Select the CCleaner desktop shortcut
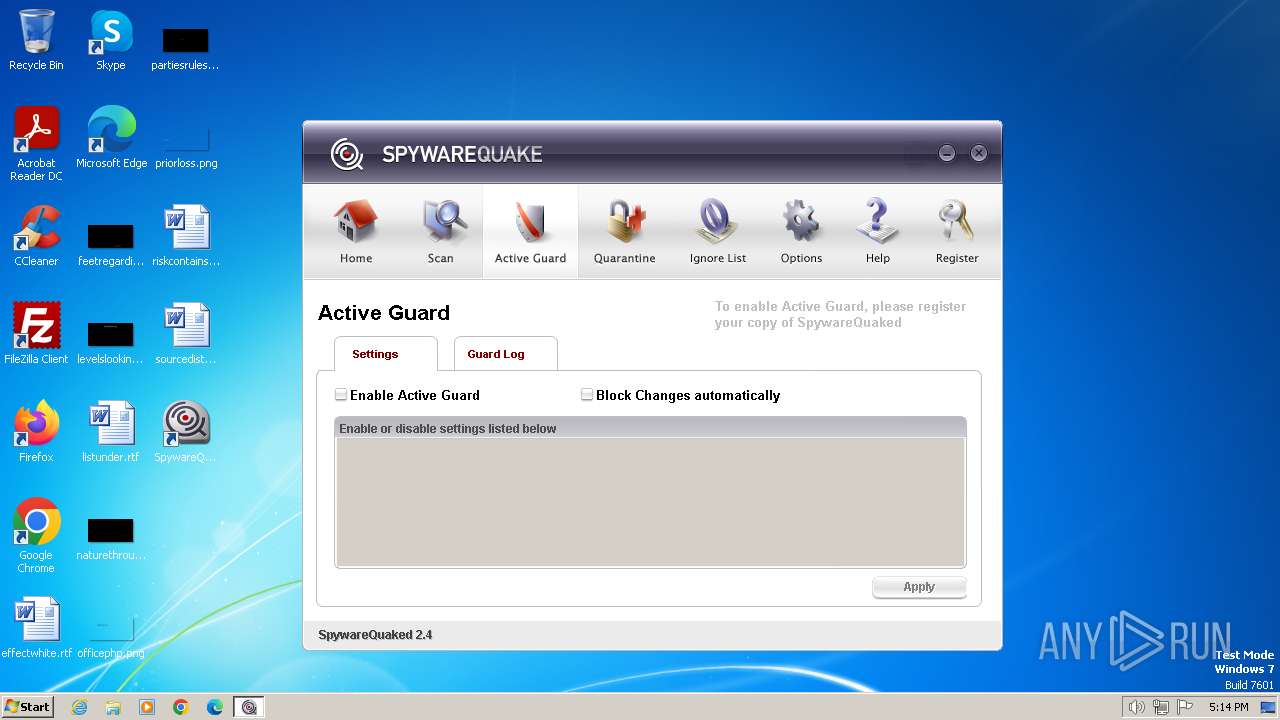Screen dimensions: 1280x720 pos(36,236)
